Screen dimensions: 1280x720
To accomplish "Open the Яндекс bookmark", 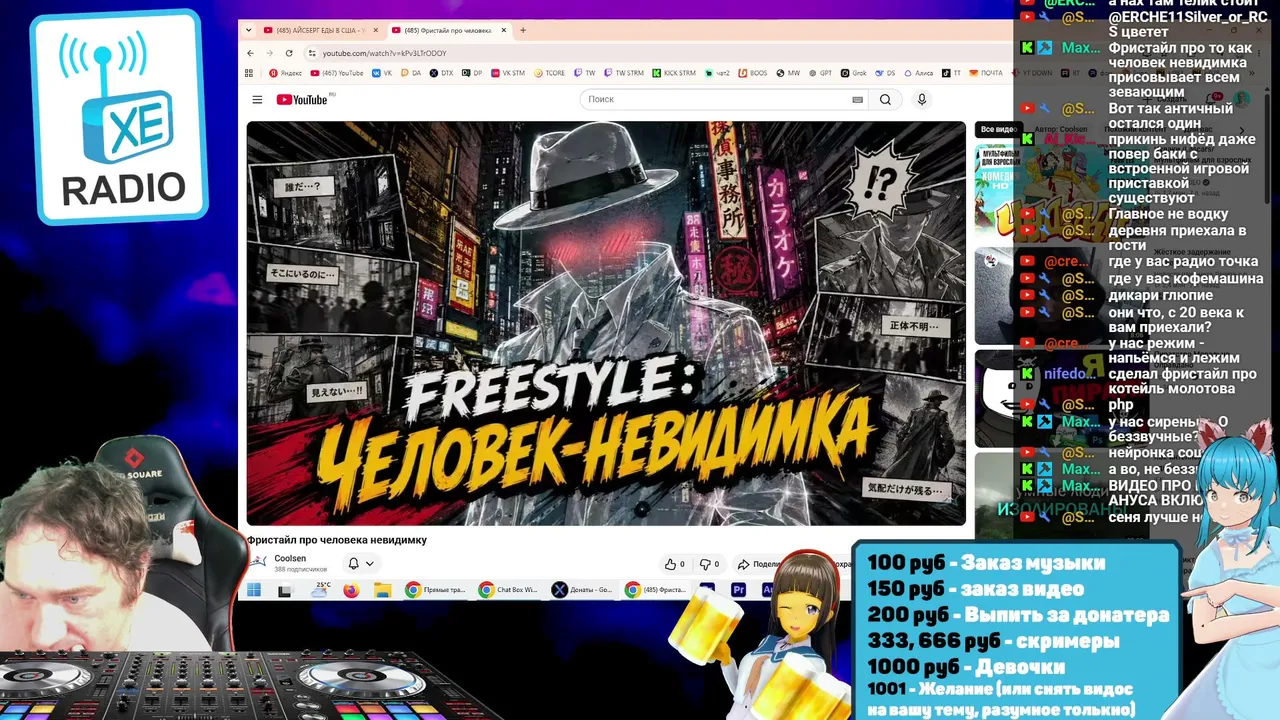I will coord(285,73).
